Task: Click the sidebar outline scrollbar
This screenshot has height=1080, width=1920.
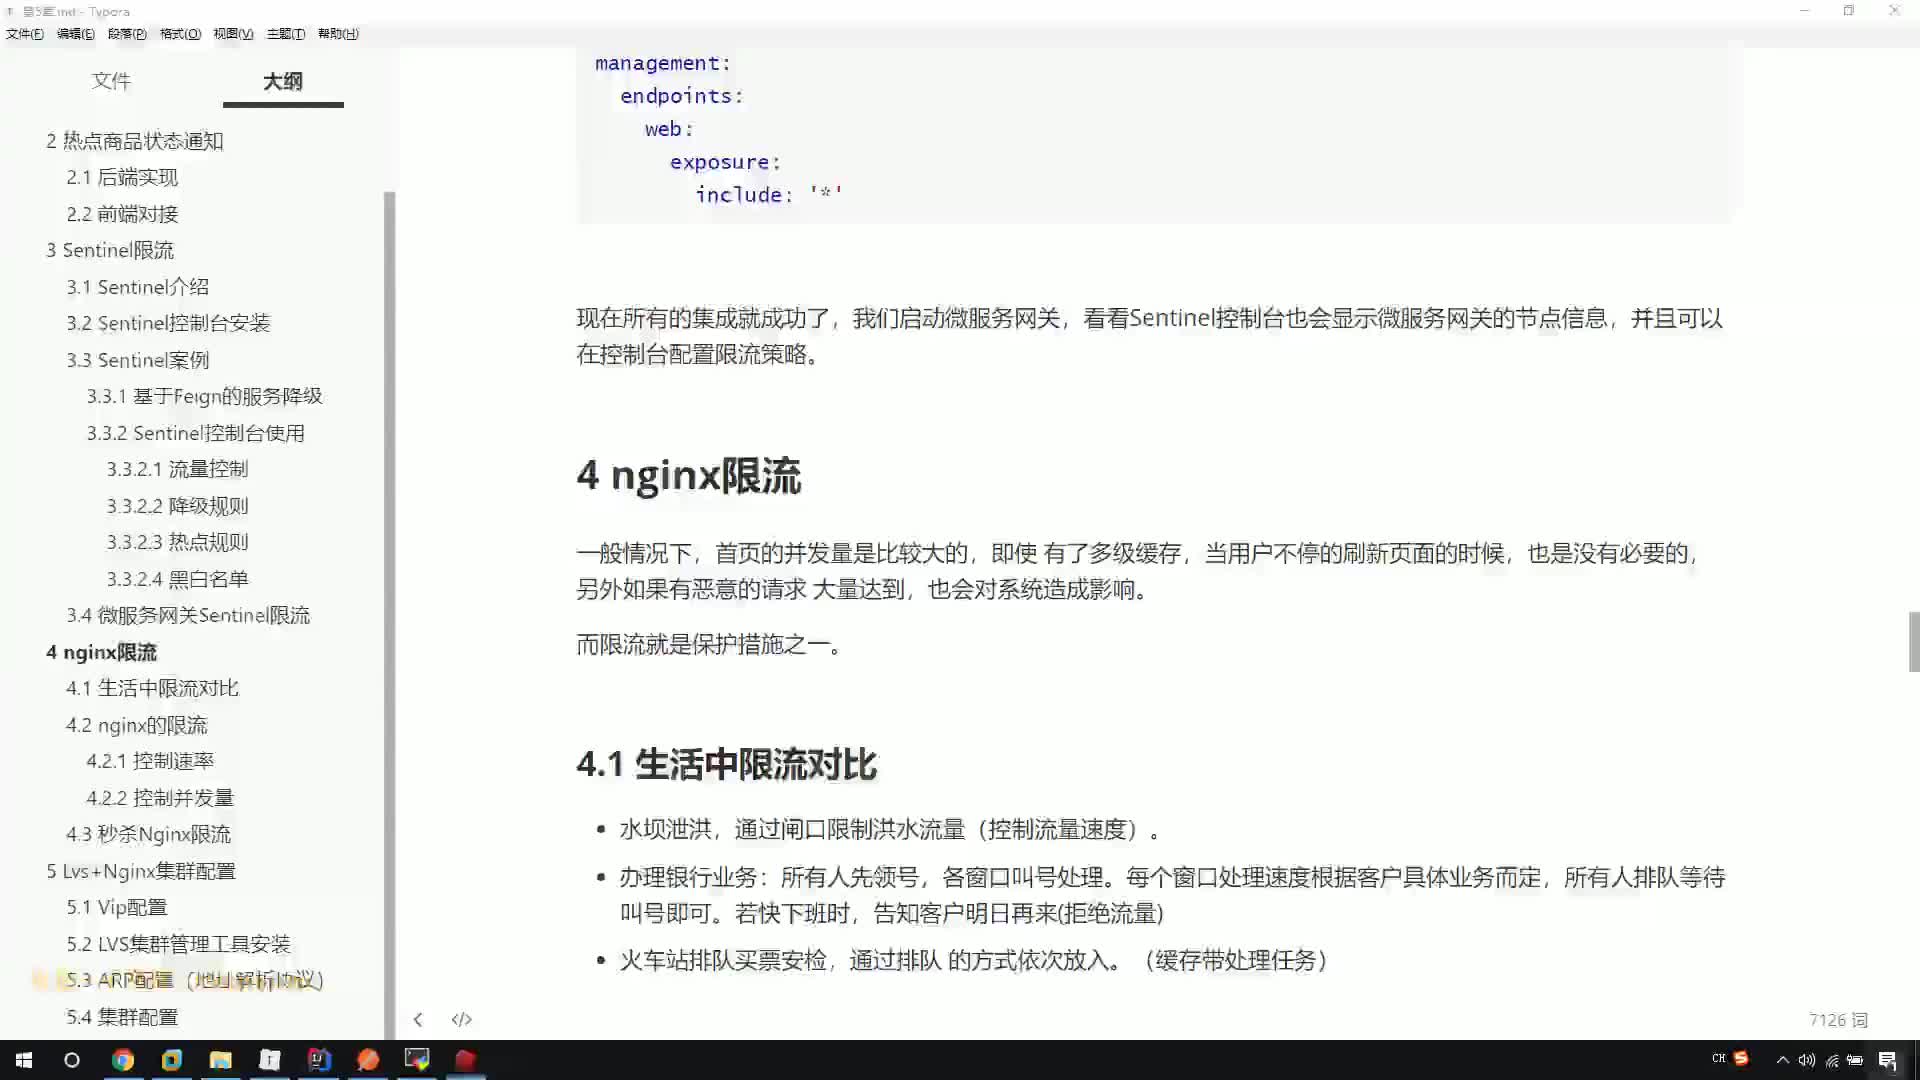Action: tap(389, 615)
